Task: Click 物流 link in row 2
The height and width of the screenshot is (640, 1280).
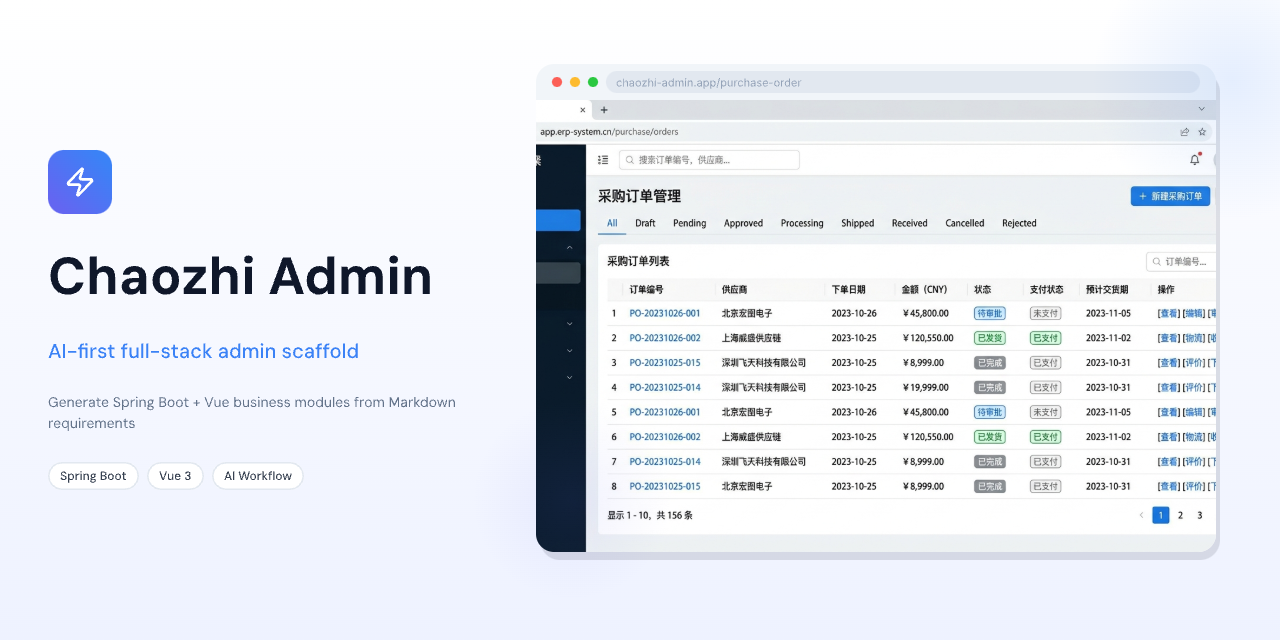Action: click(1194, 338)
